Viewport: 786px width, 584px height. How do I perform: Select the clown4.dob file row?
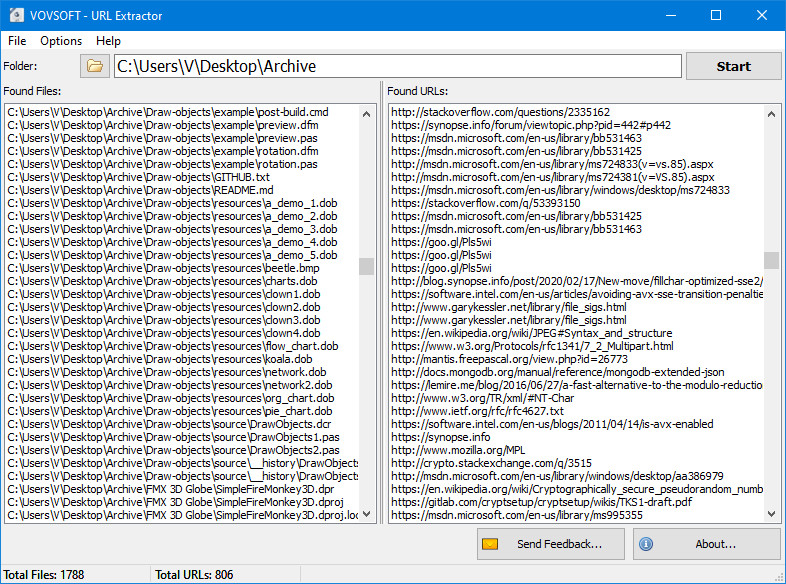tap(182, 333)
